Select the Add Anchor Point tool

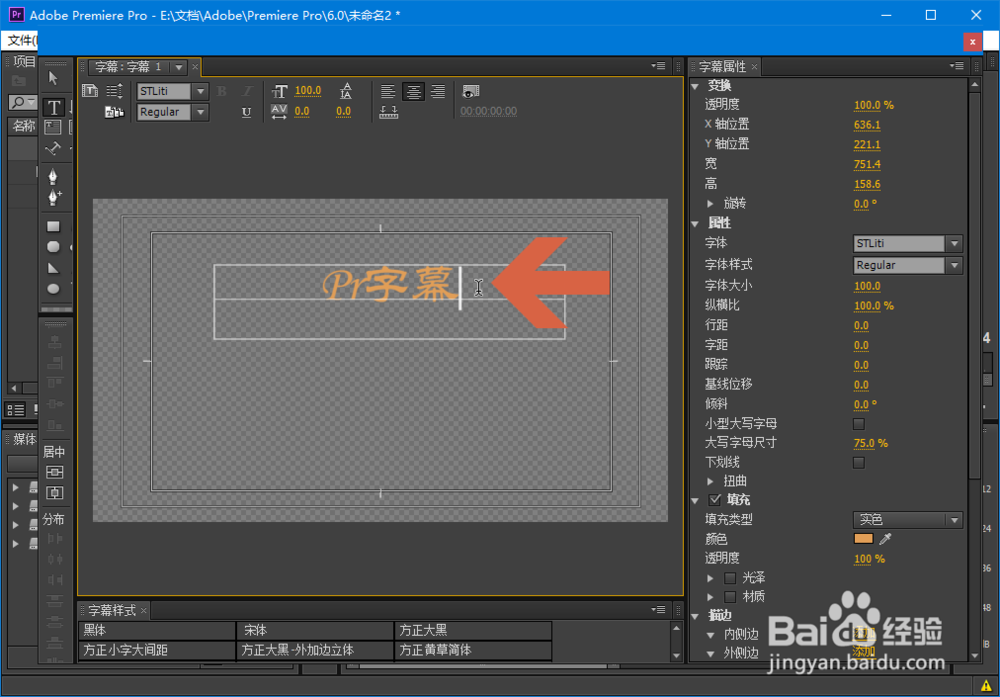point(54,198)
